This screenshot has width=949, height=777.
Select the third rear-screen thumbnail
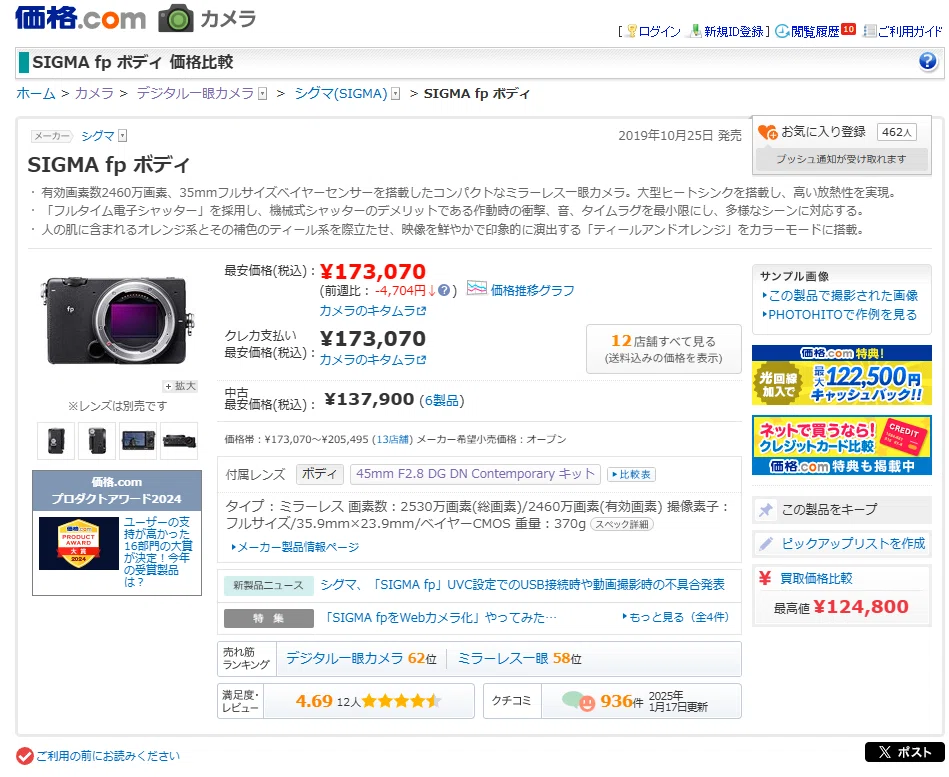138,441
